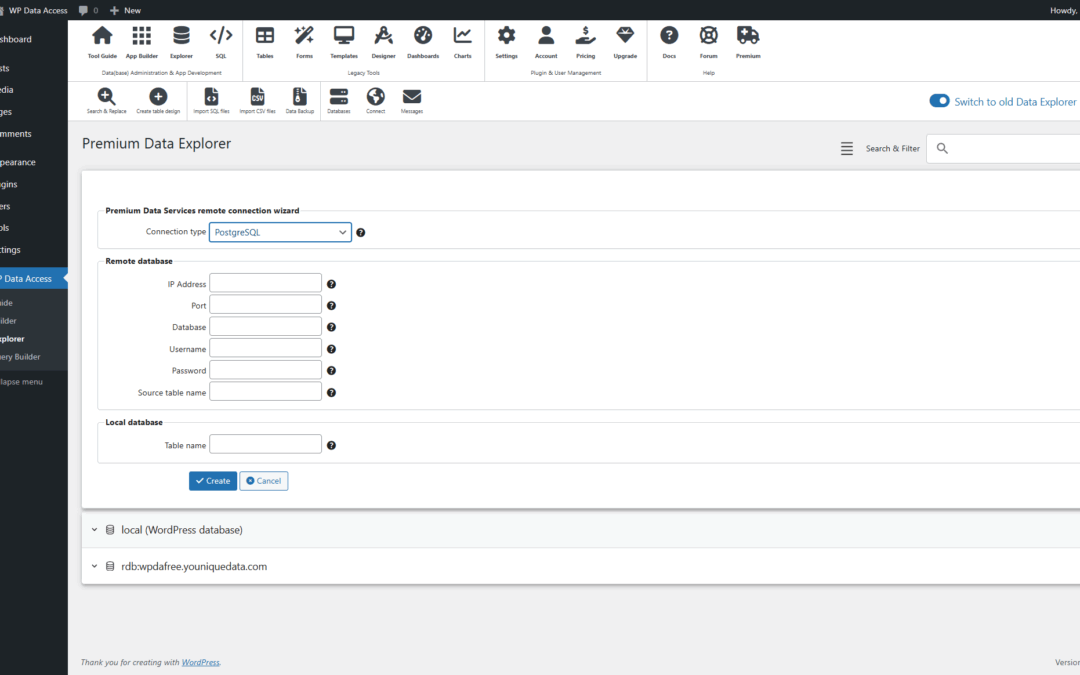Show help for Source table name
The height and width of the screenshot is (675, 1080).
pyautogui.click(x=331, y=393)
